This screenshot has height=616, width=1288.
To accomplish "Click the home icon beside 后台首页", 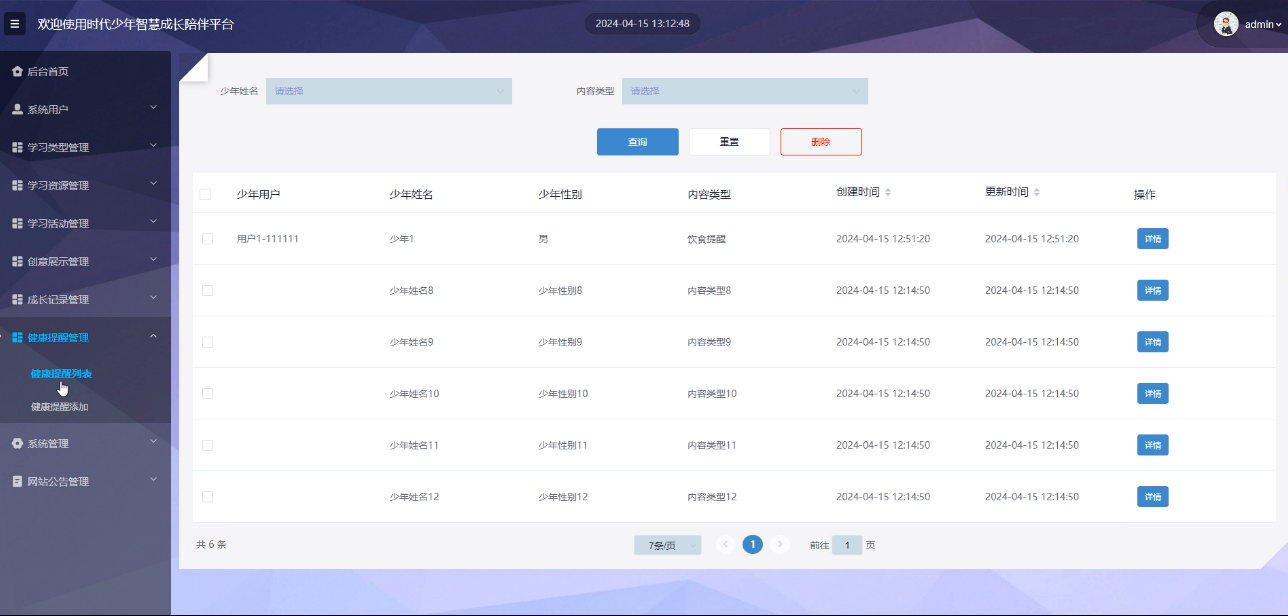I will [17, 72].
